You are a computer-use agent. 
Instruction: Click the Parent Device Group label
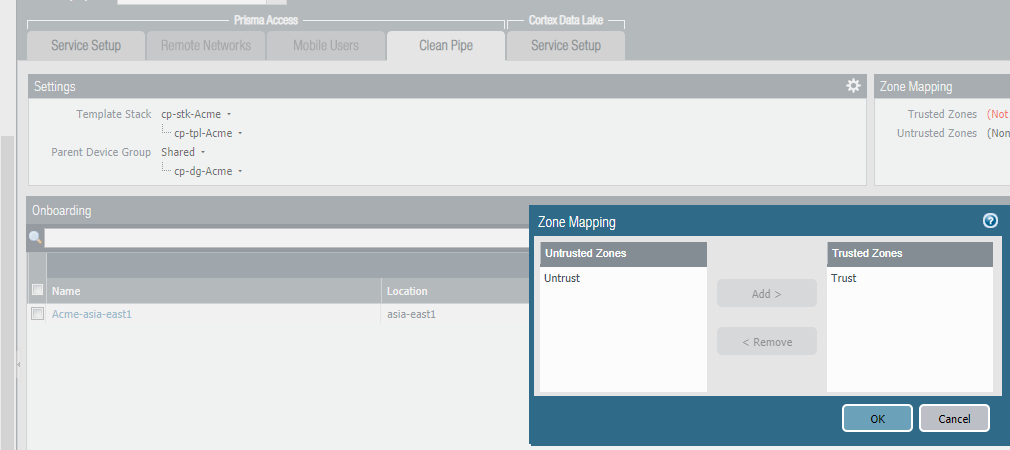[x=101, y=152]
